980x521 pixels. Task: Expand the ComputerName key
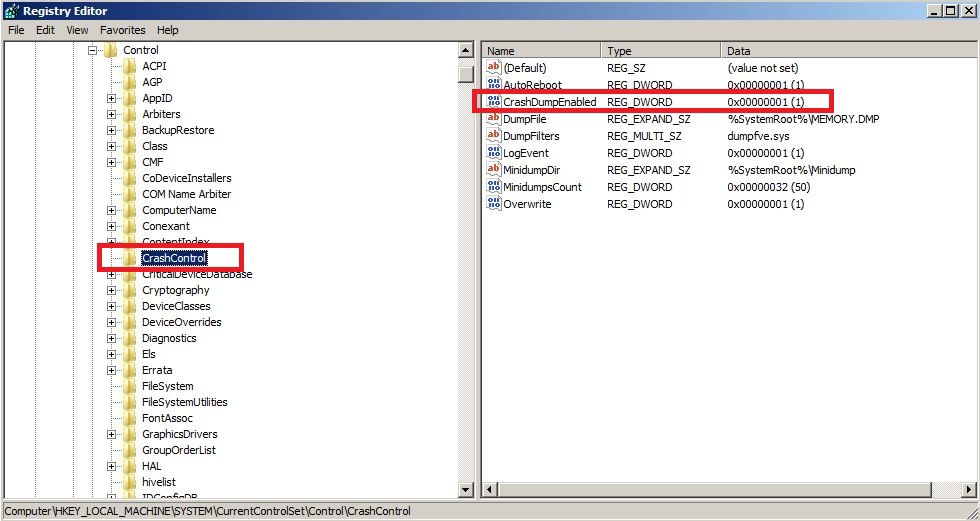pos(111,211)
